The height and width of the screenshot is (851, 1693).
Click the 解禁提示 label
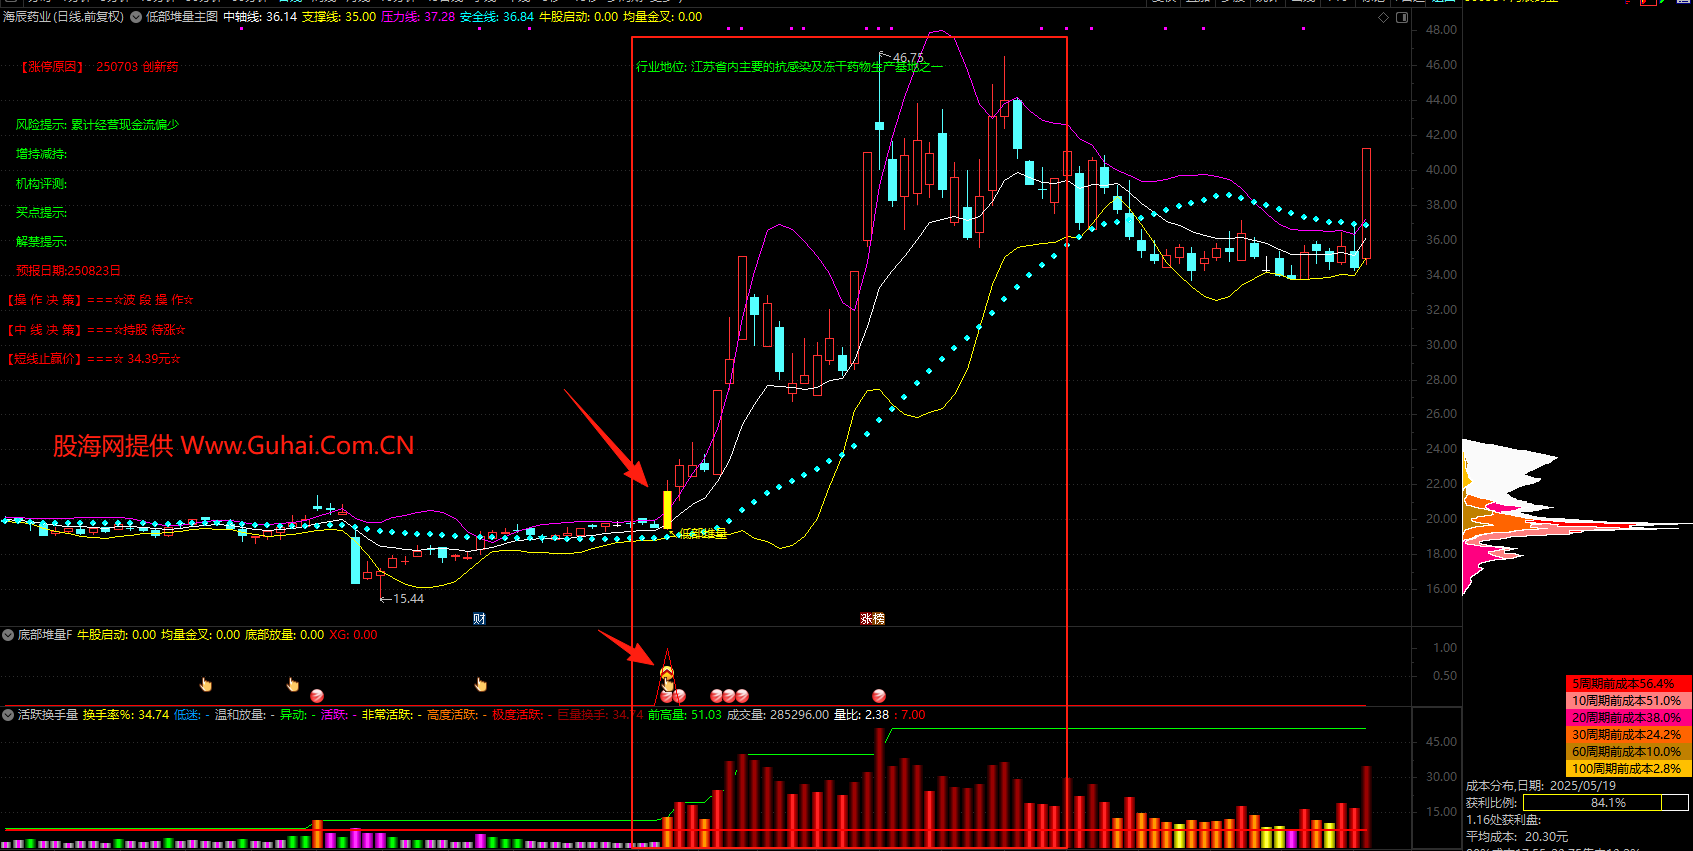coord(41,242)
